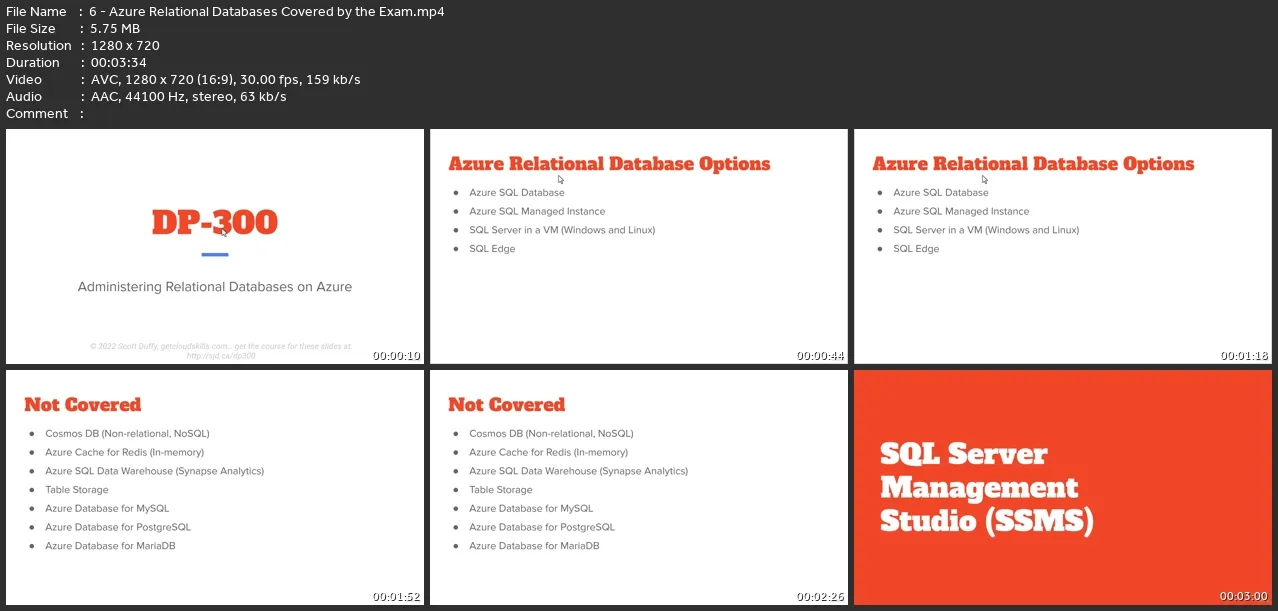This screenshot has width=1278, height=611.
Task: Click the 00:01:18 timestamp
Action: (x=1245, y=355)
